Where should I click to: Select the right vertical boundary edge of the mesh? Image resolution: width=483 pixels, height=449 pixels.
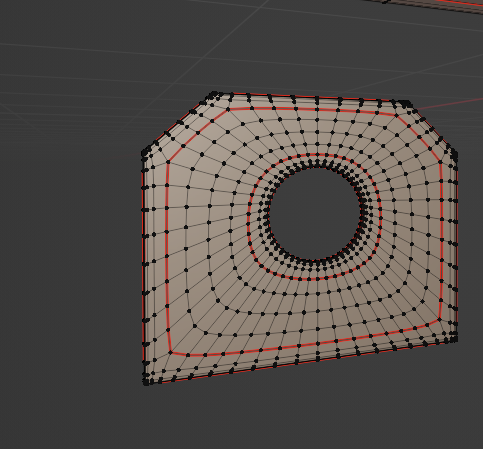point(456,247)
